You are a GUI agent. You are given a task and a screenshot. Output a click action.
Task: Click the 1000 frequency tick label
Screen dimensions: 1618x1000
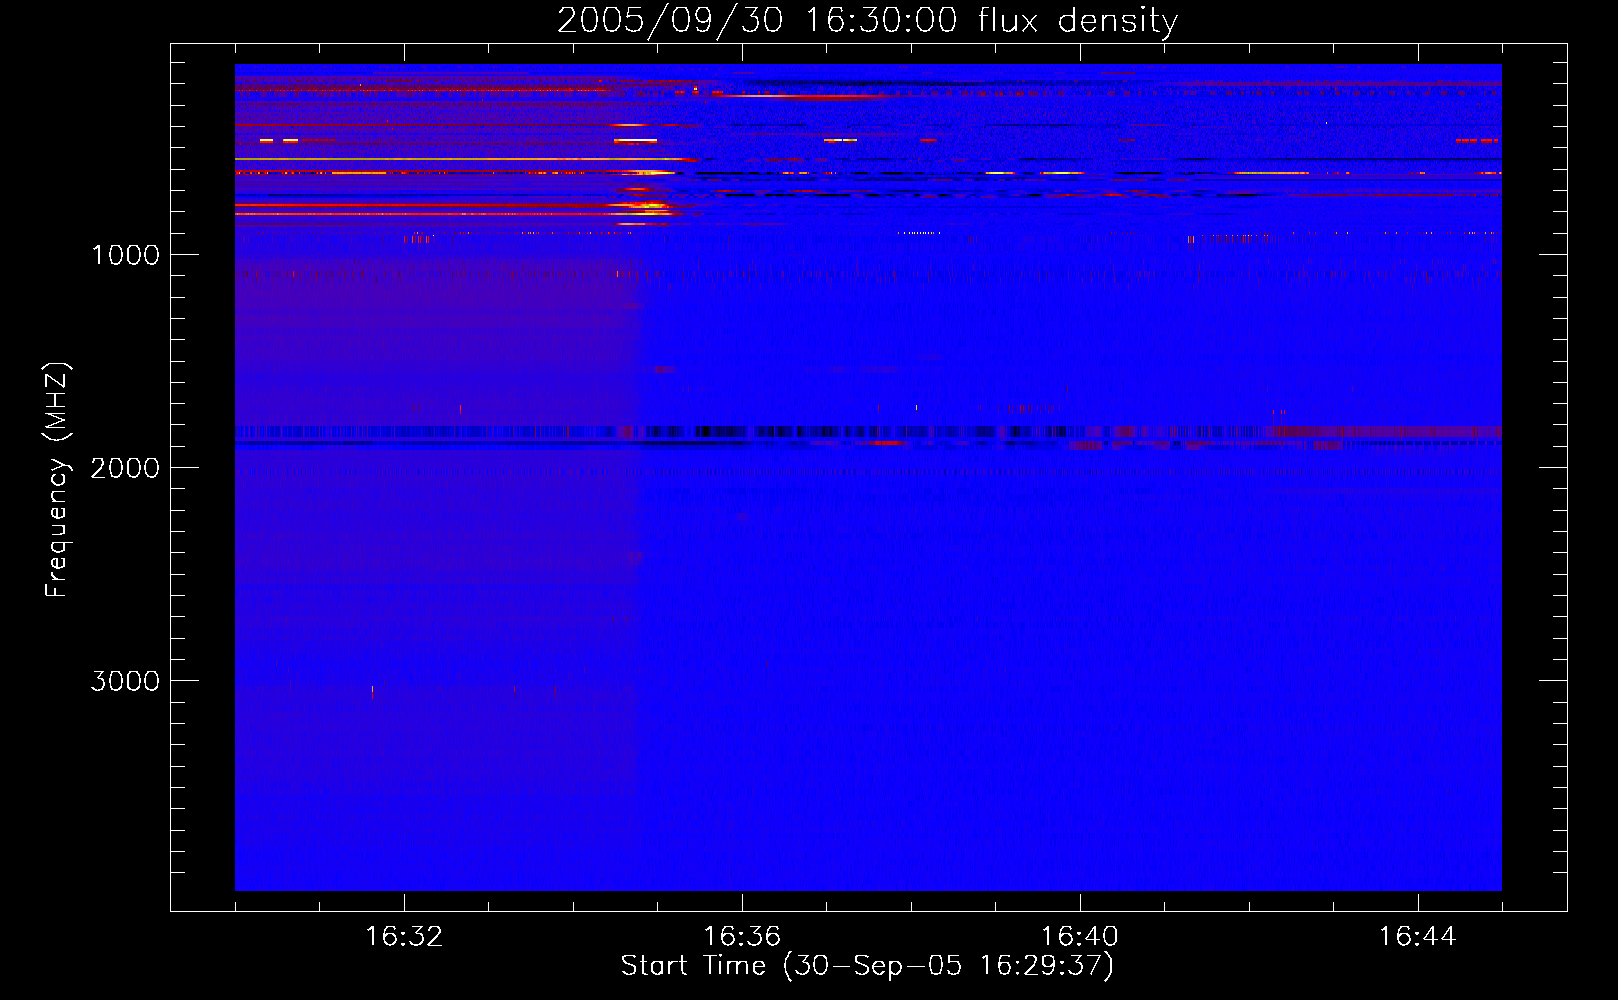tap(125, 255)
